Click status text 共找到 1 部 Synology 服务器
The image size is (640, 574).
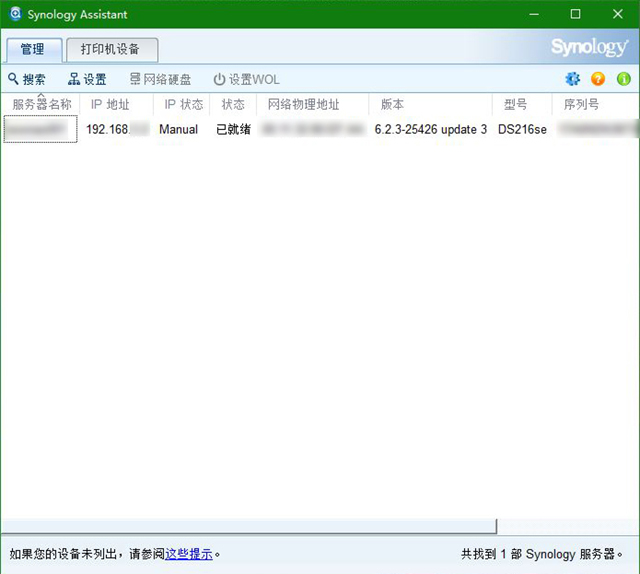click(x=542, y=554)
